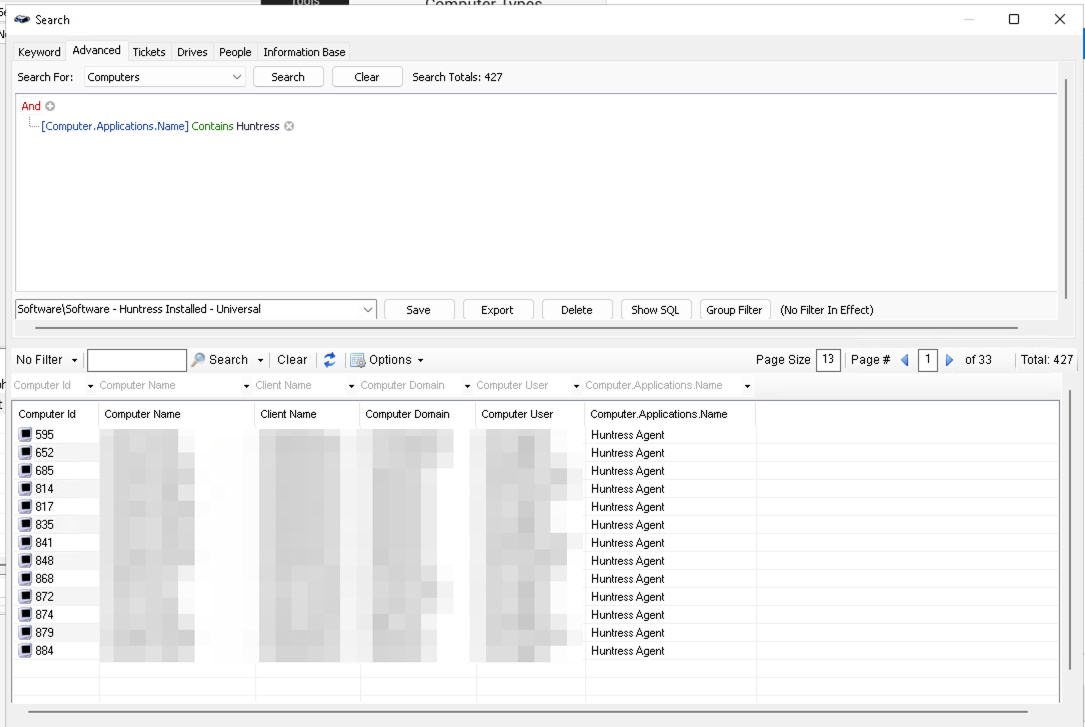
Task: Sort by the Computer Id column header
Action: pos(55,414)
